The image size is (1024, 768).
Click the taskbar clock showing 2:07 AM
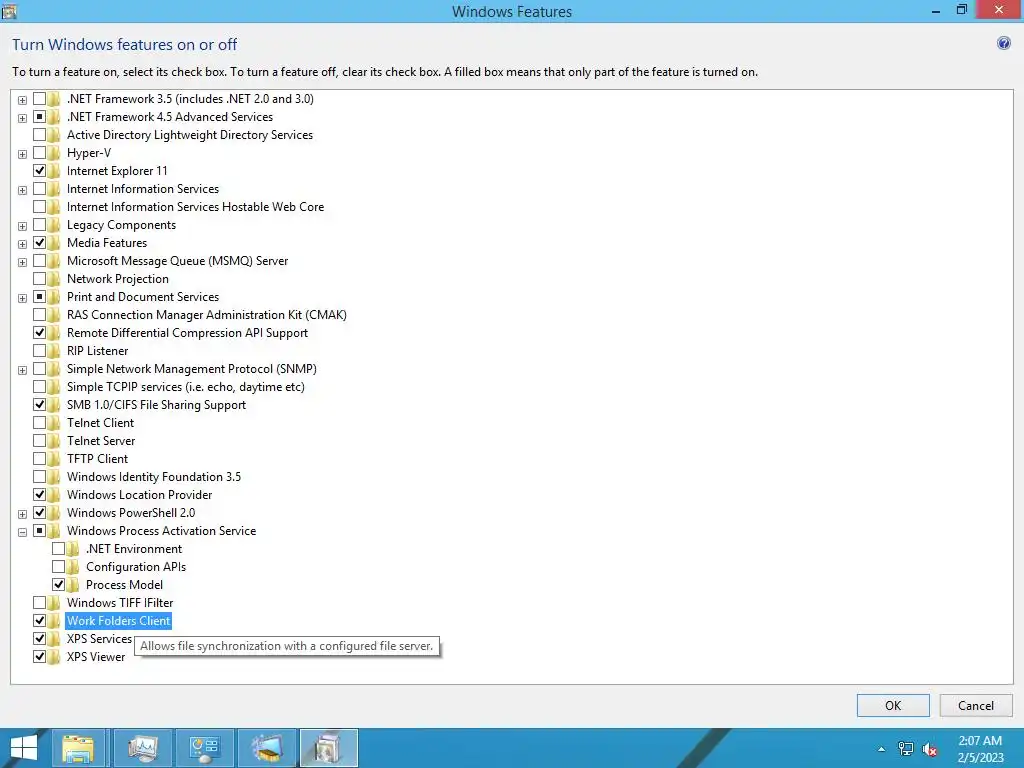click(x=980, y=749)
